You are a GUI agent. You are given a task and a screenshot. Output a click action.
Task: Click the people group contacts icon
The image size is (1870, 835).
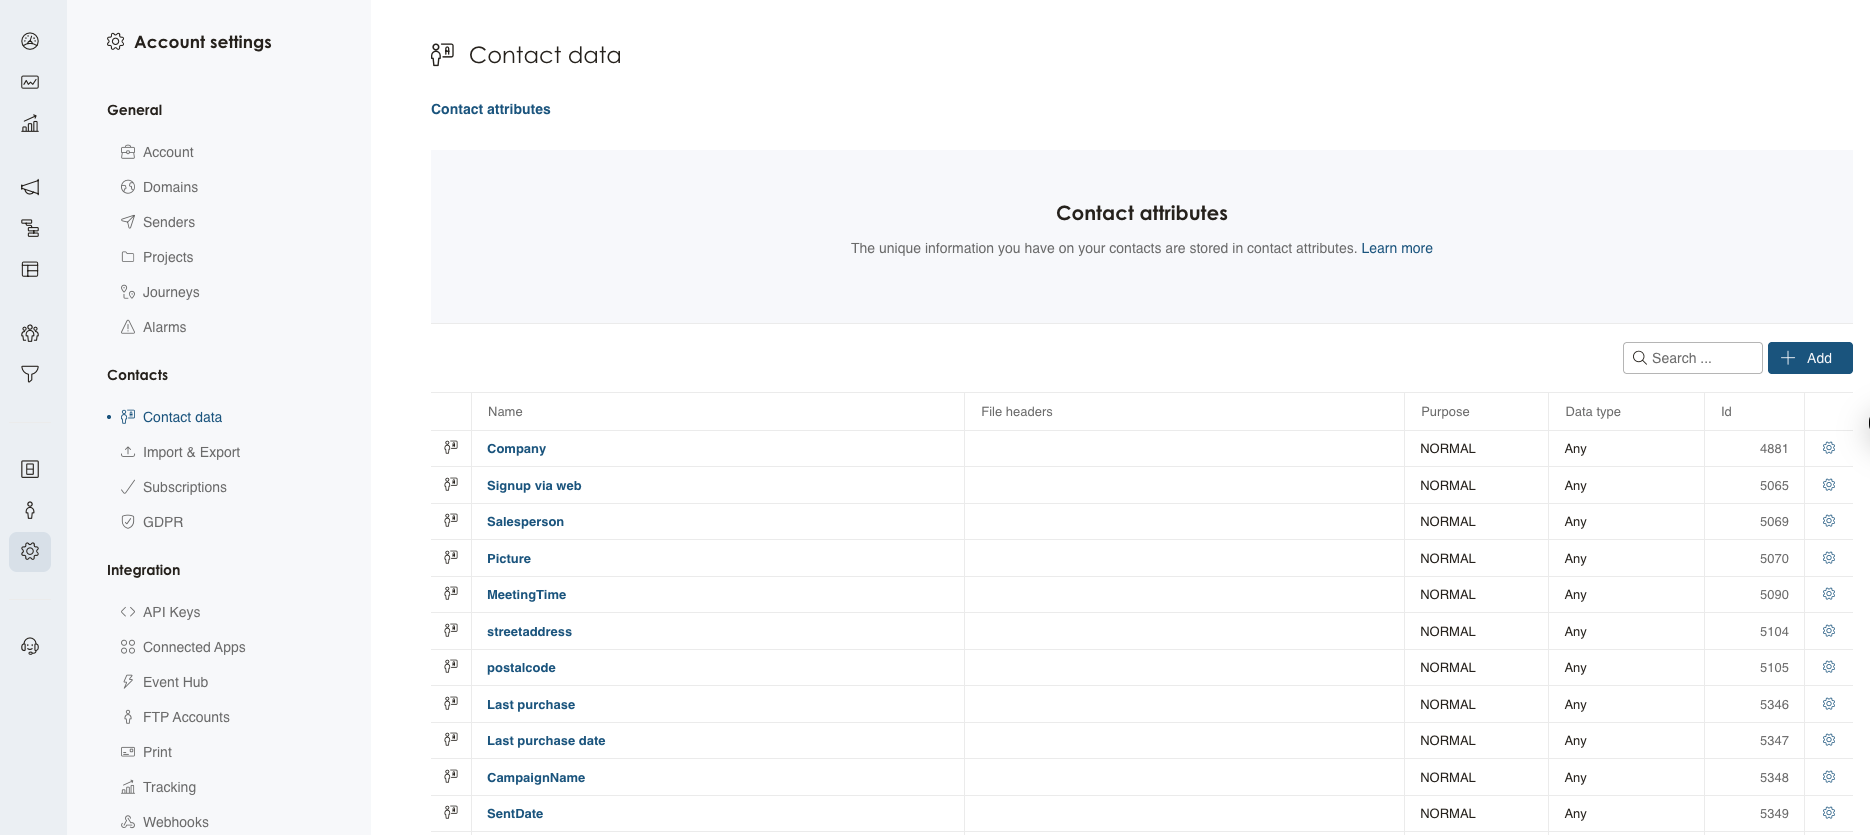30,333
